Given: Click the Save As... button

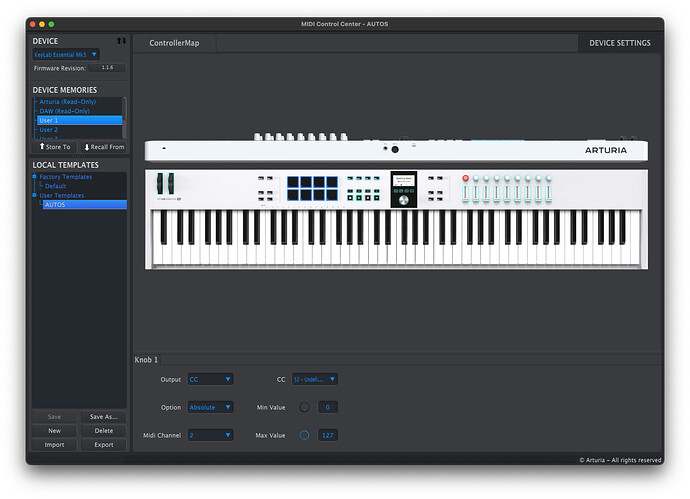Looking at the screenshot, I should coord(103,417).
